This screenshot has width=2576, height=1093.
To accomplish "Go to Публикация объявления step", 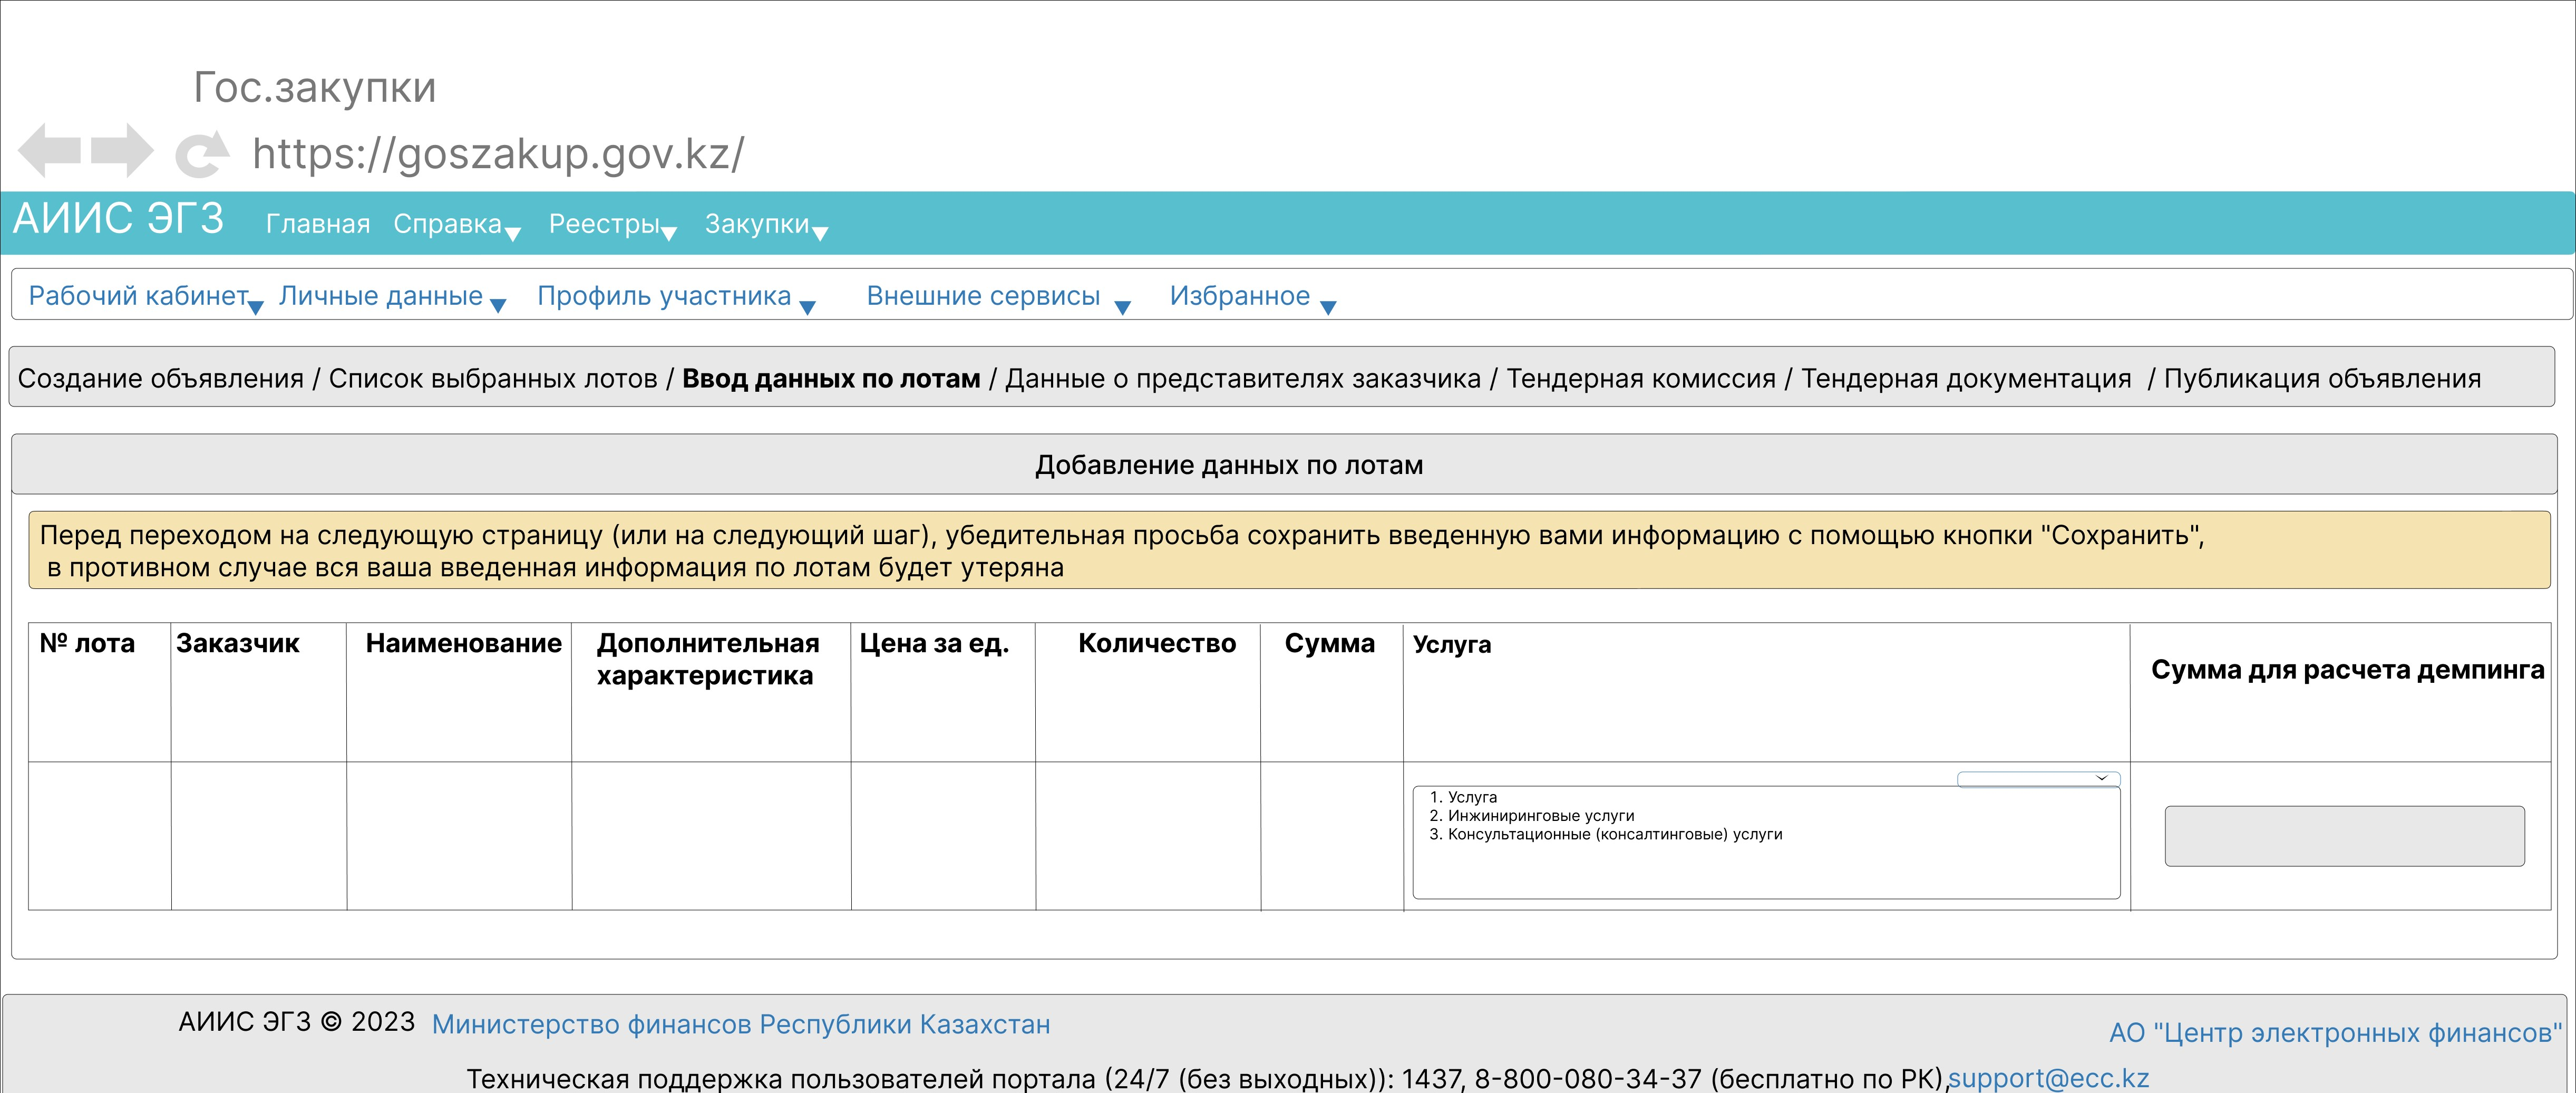I will pos(2322,379).
